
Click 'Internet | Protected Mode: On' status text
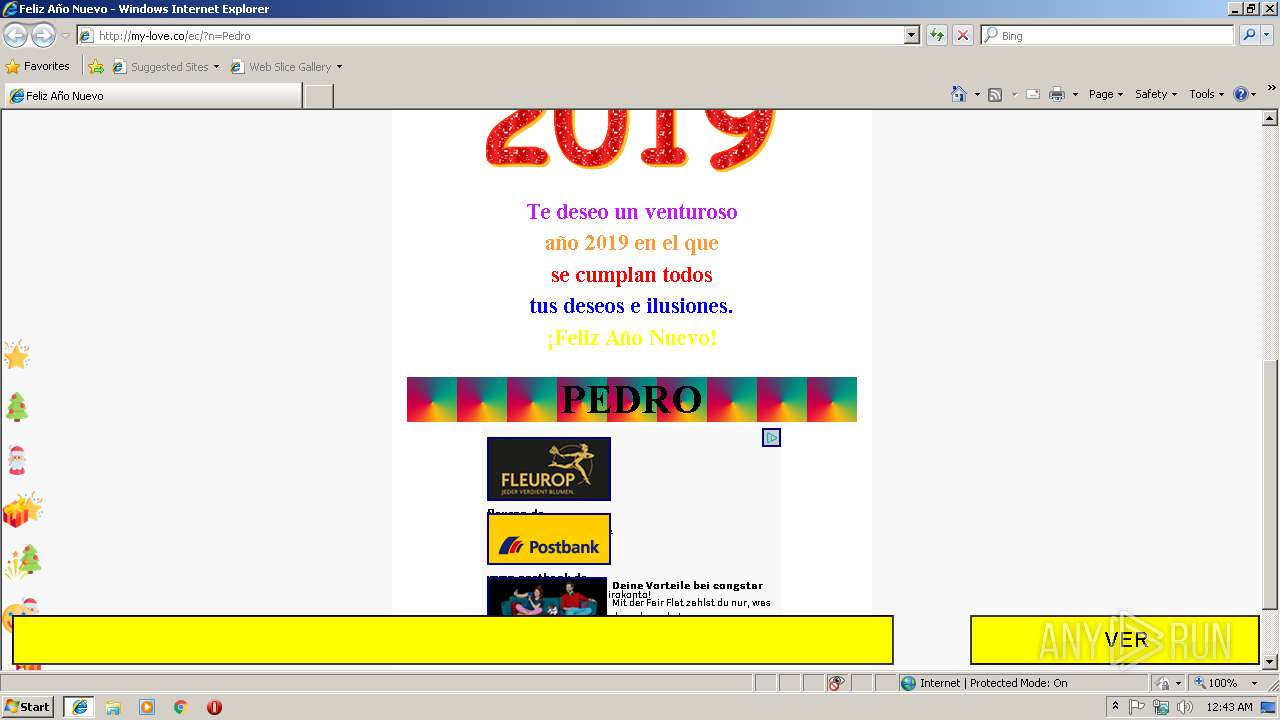click(993, 683)
